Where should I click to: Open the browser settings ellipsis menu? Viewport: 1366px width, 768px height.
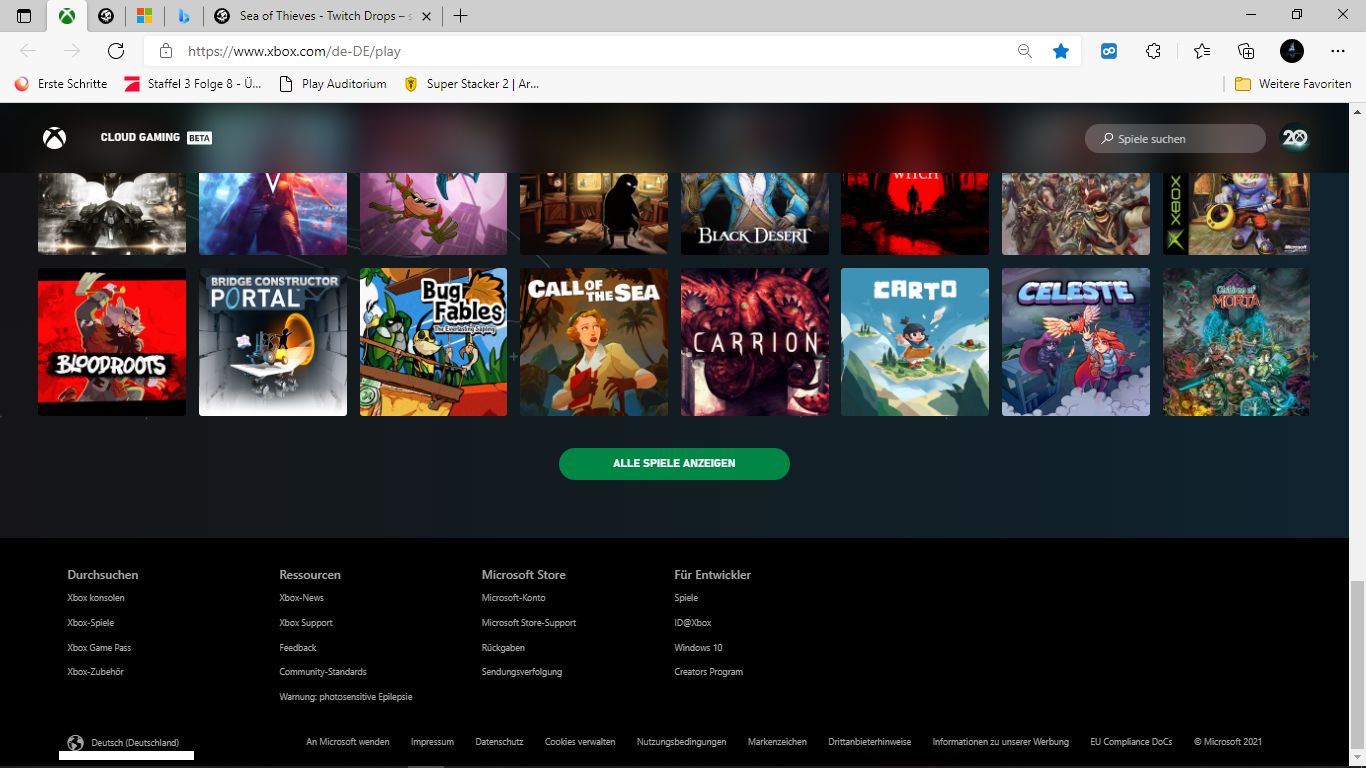click(1338, 51)
